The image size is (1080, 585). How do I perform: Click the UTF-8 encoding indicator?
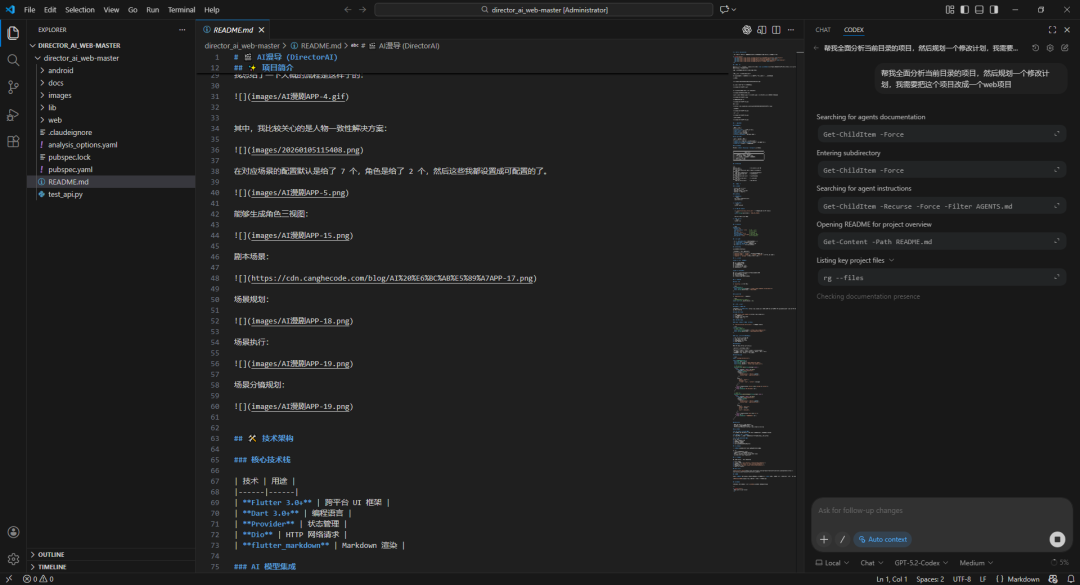point(962,579)
